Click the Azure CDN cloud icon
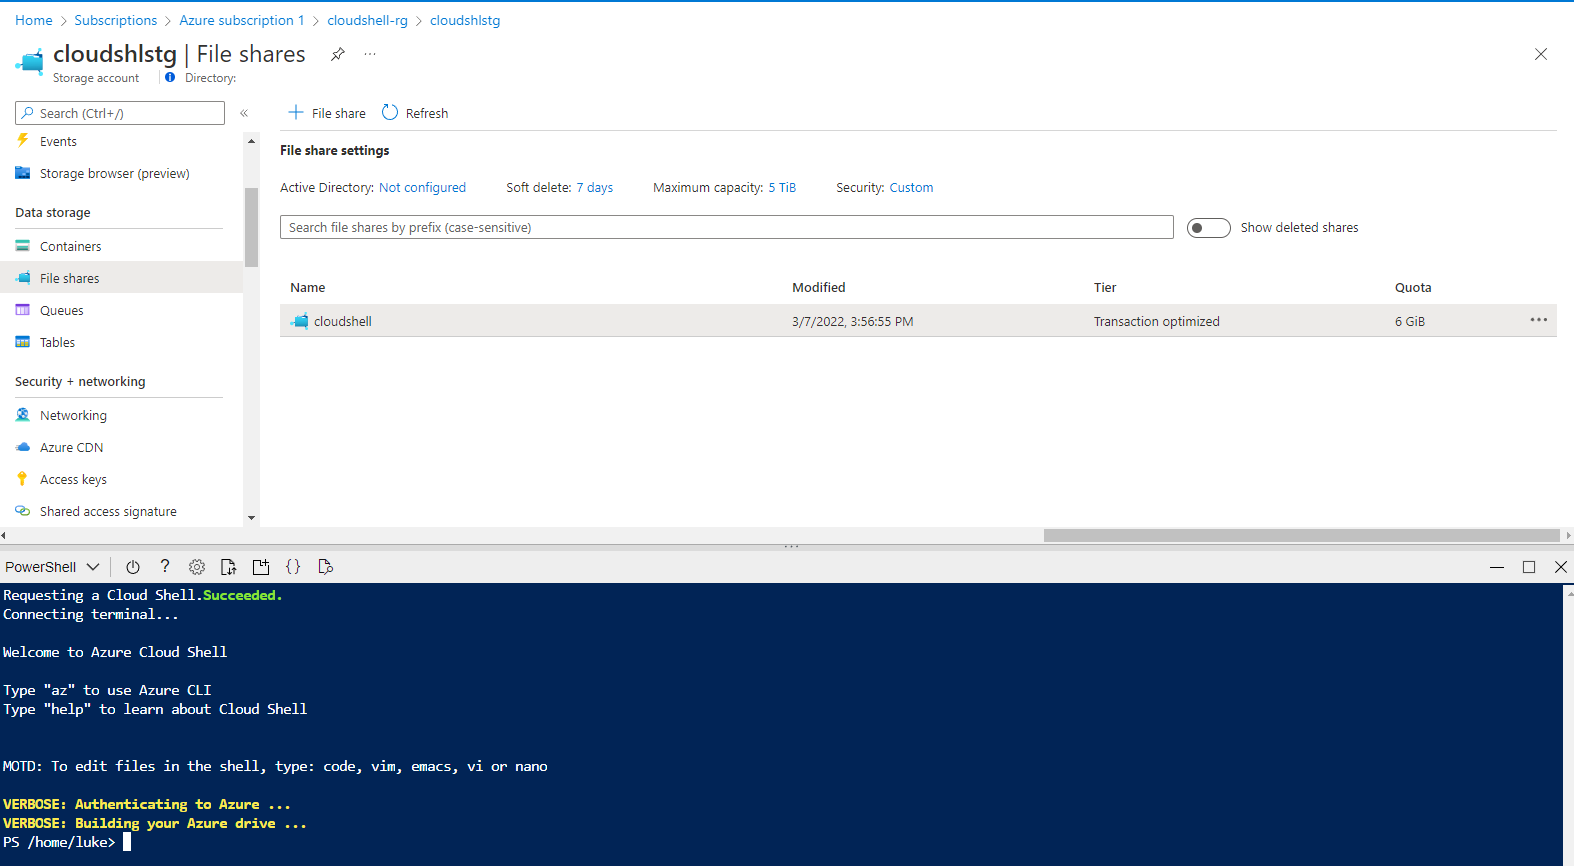 point(22,447)
